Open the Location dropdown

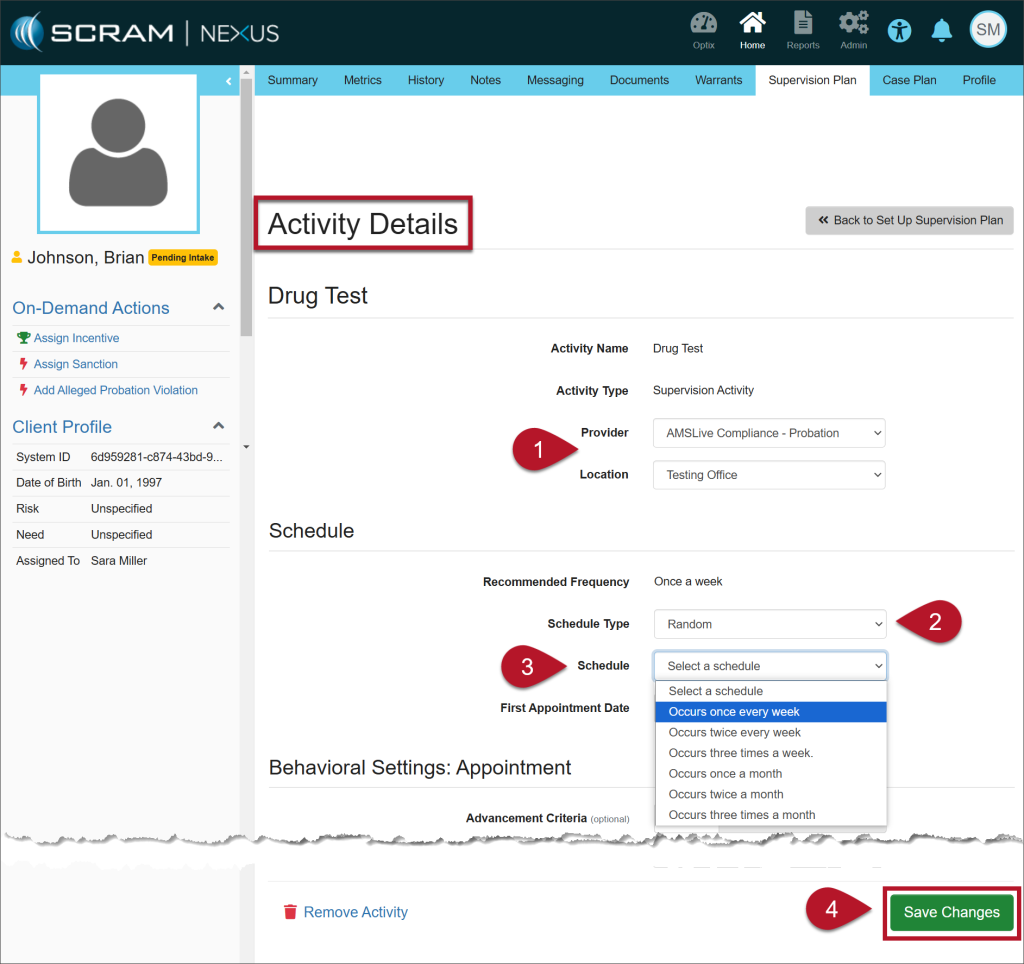(769, 475)
